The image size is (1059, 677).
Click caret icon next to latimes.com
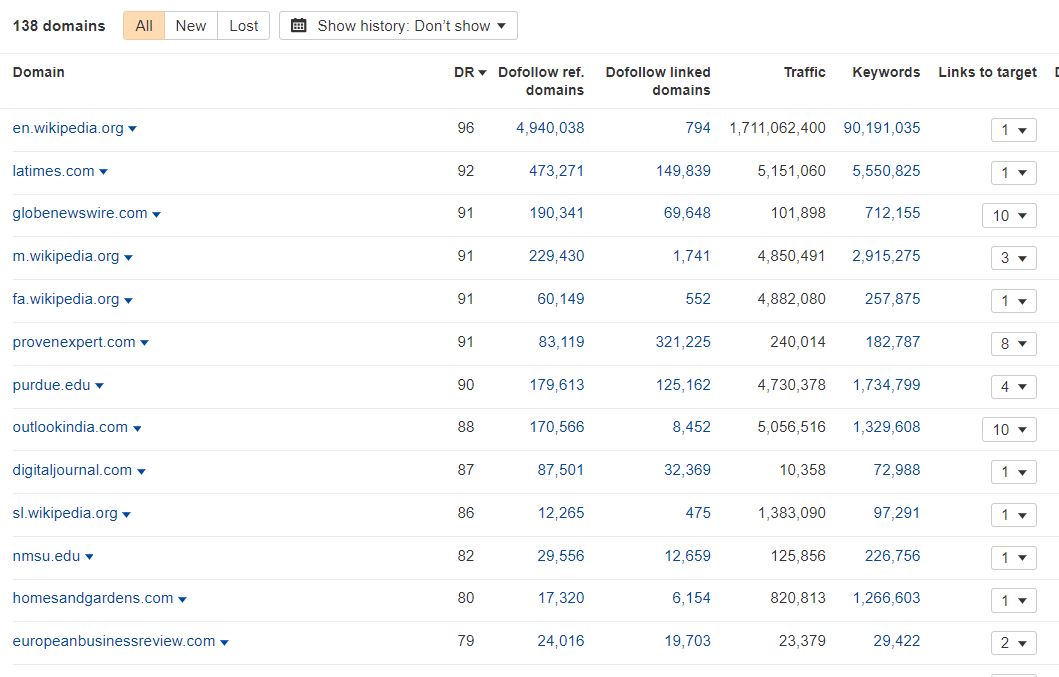point(103,172)
